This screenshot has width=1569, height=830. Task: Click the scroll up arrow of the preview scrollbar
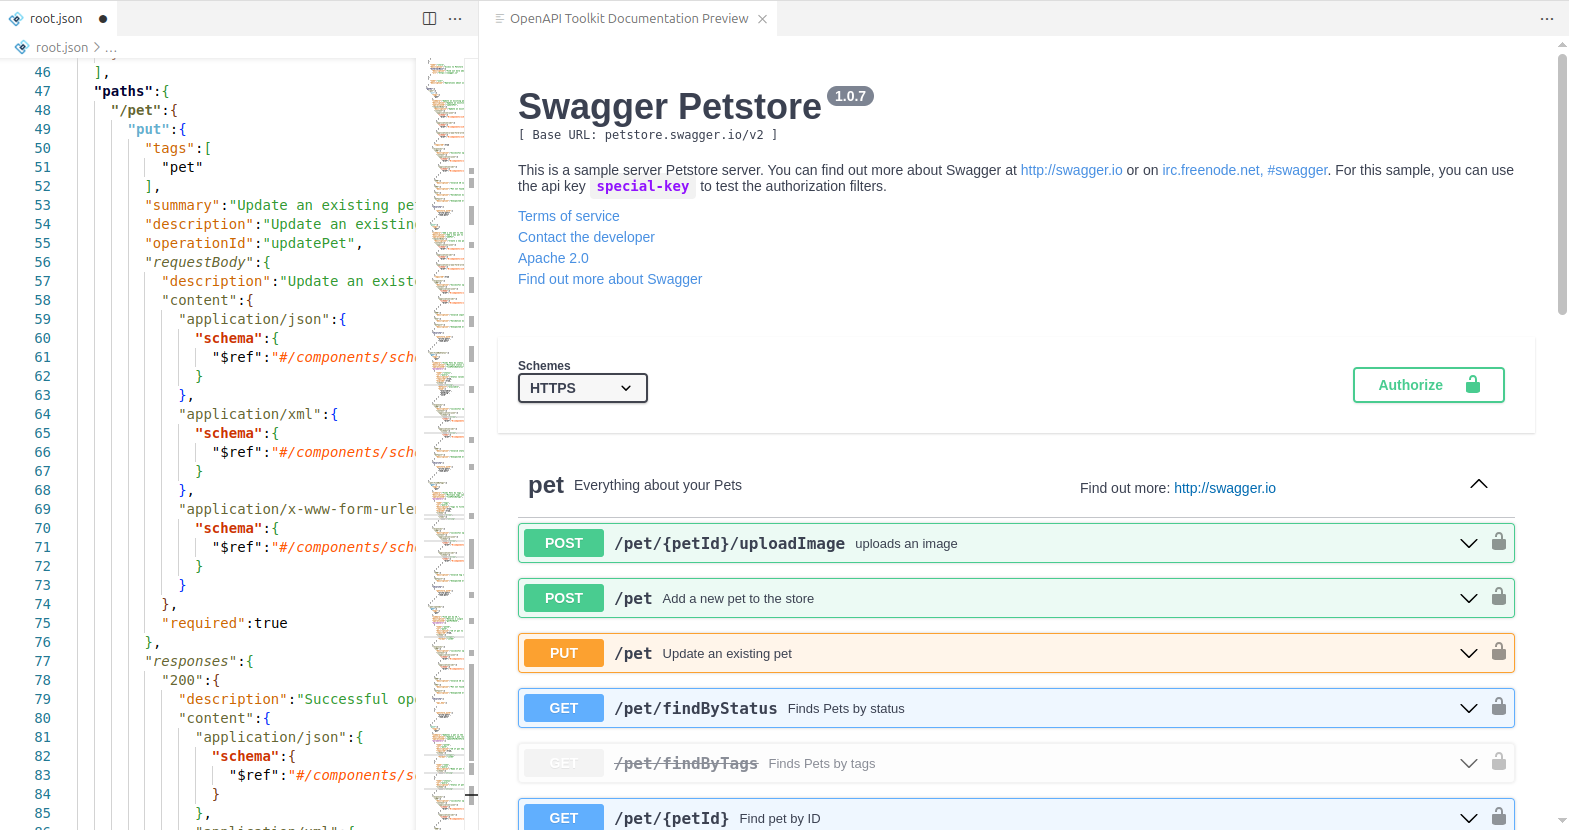pos(1562,45)
